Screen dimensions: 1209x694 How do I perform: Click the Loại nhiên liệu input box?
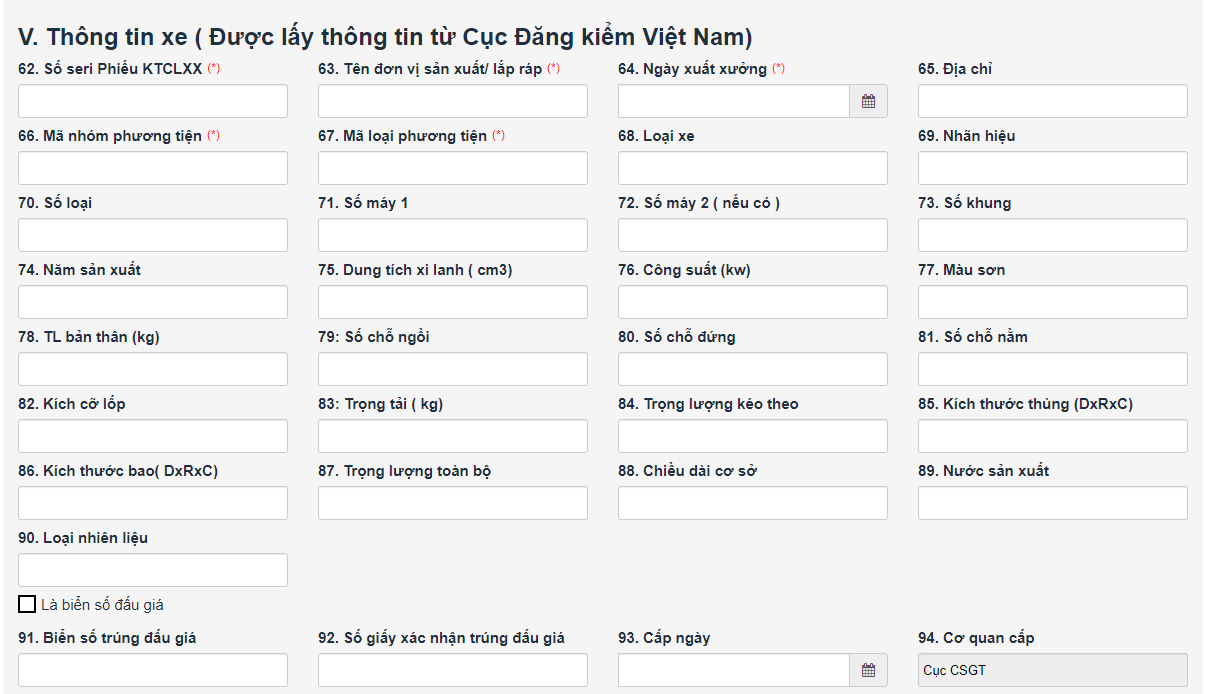point(153,570)
